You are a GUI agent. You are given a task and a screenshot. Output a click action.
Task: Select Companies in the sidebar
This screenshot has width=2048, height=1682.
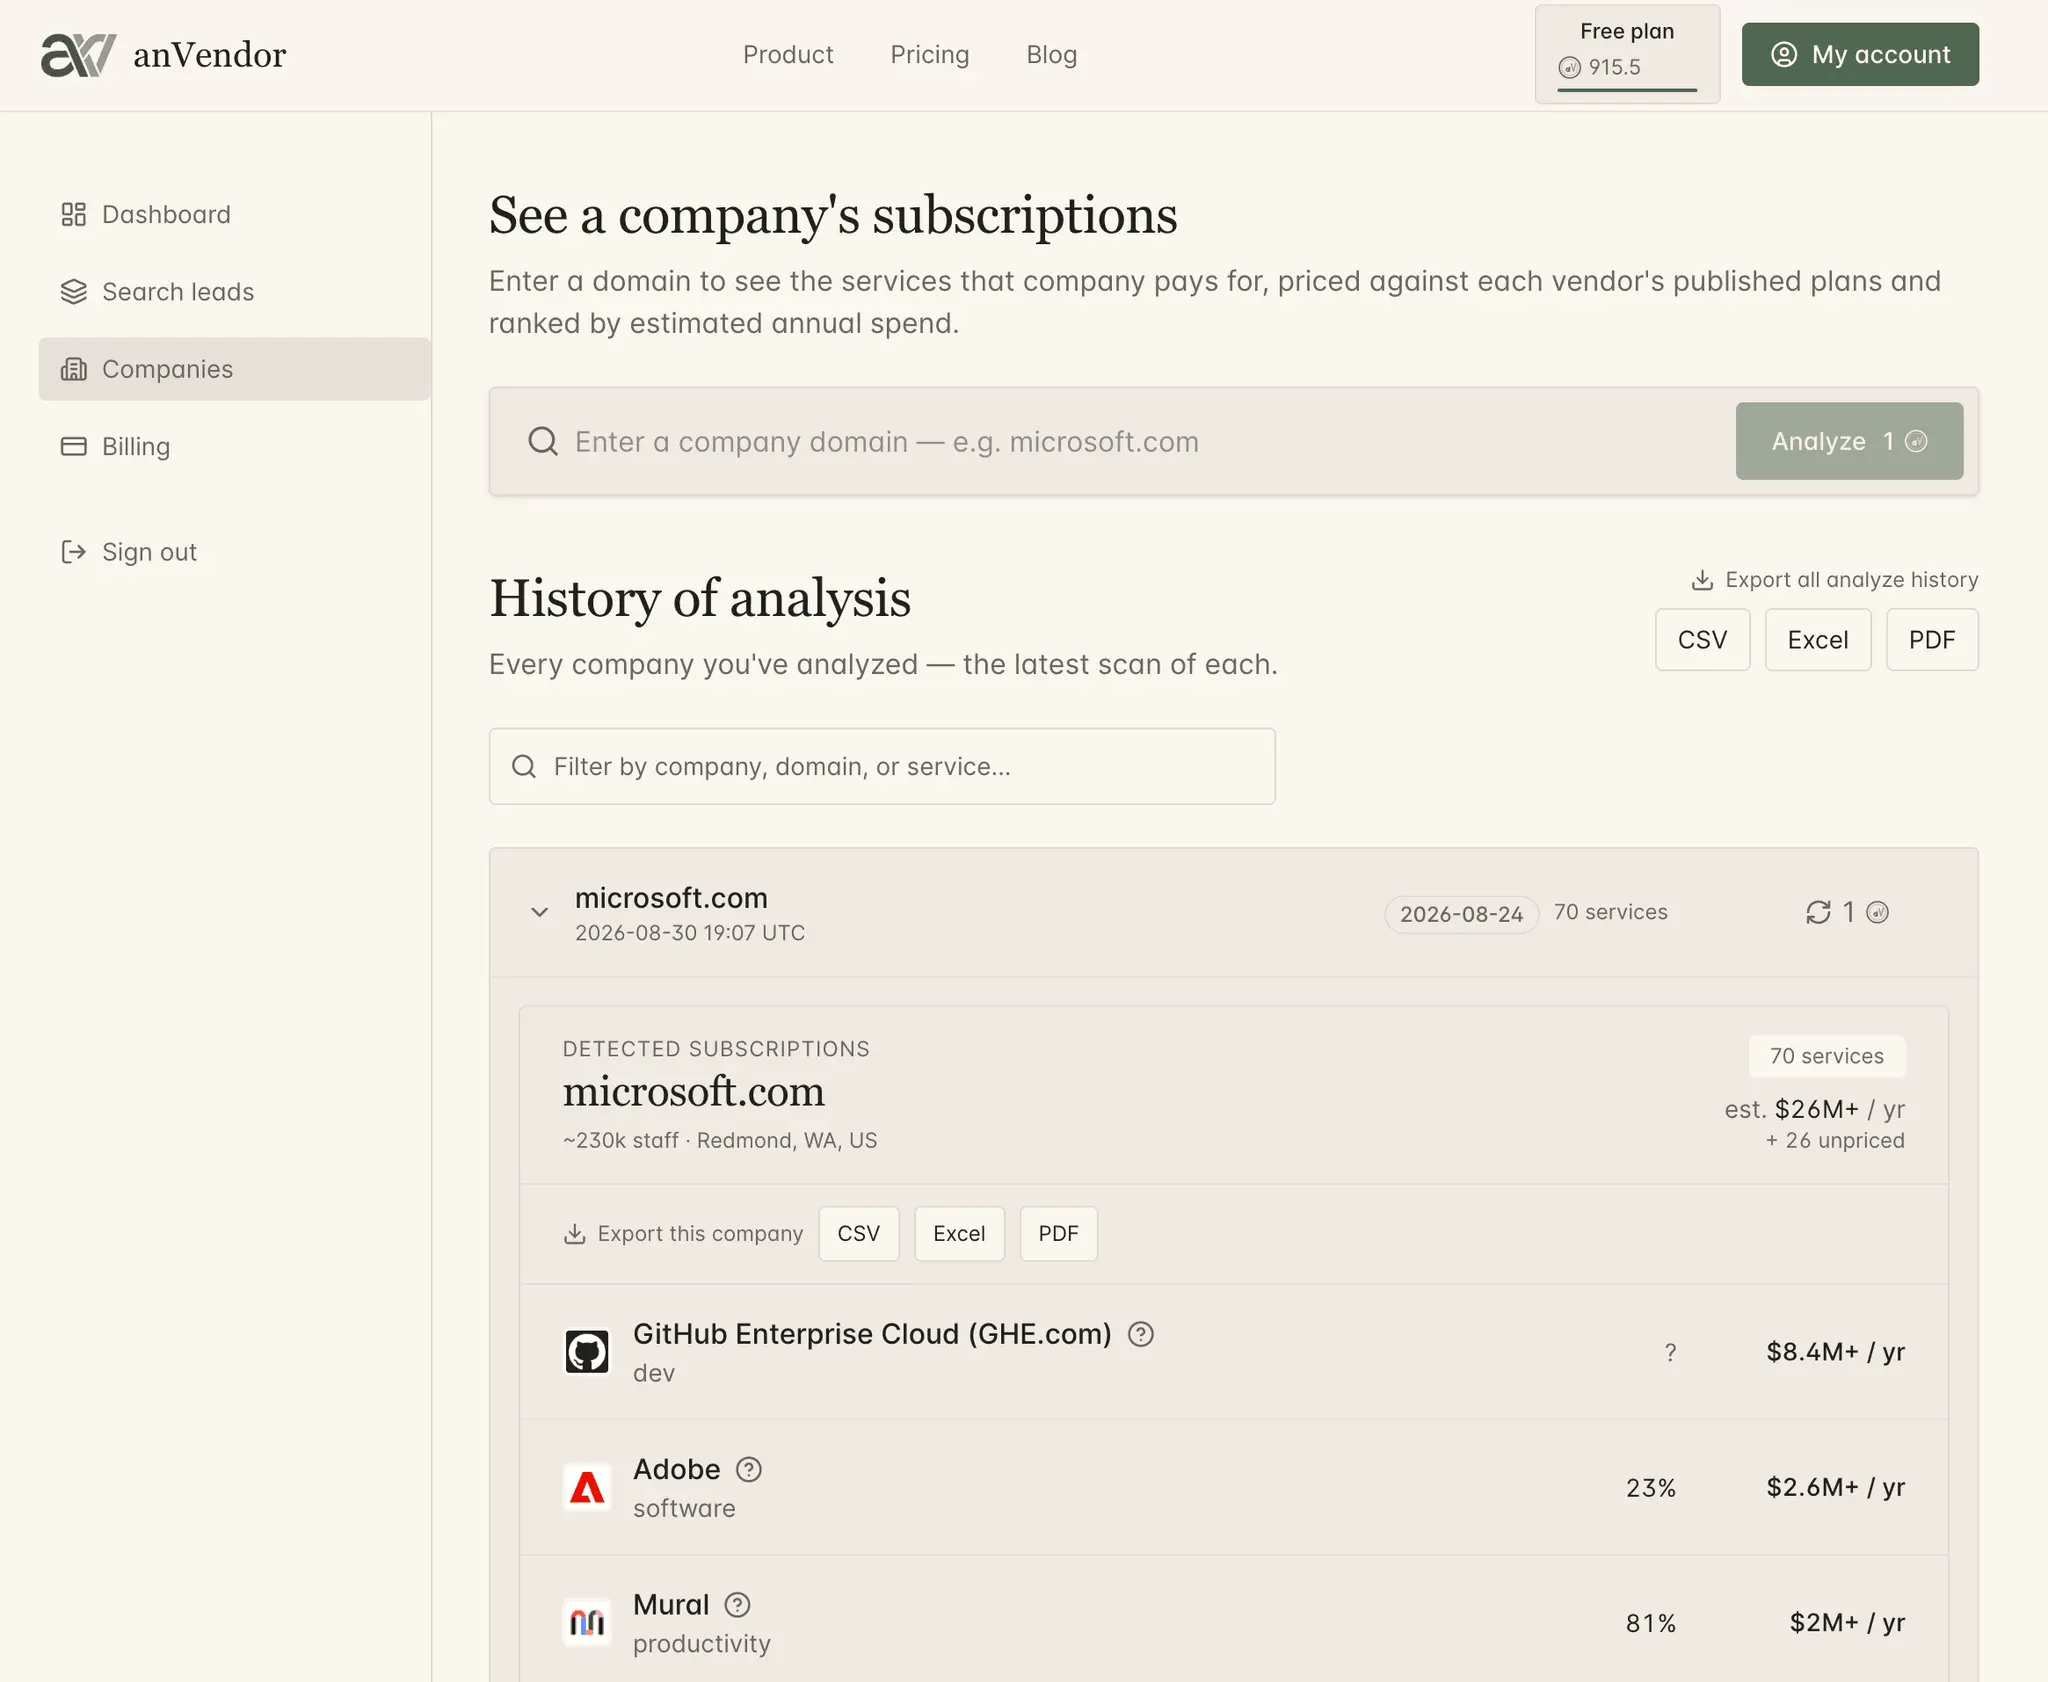[x=234, y=369]
